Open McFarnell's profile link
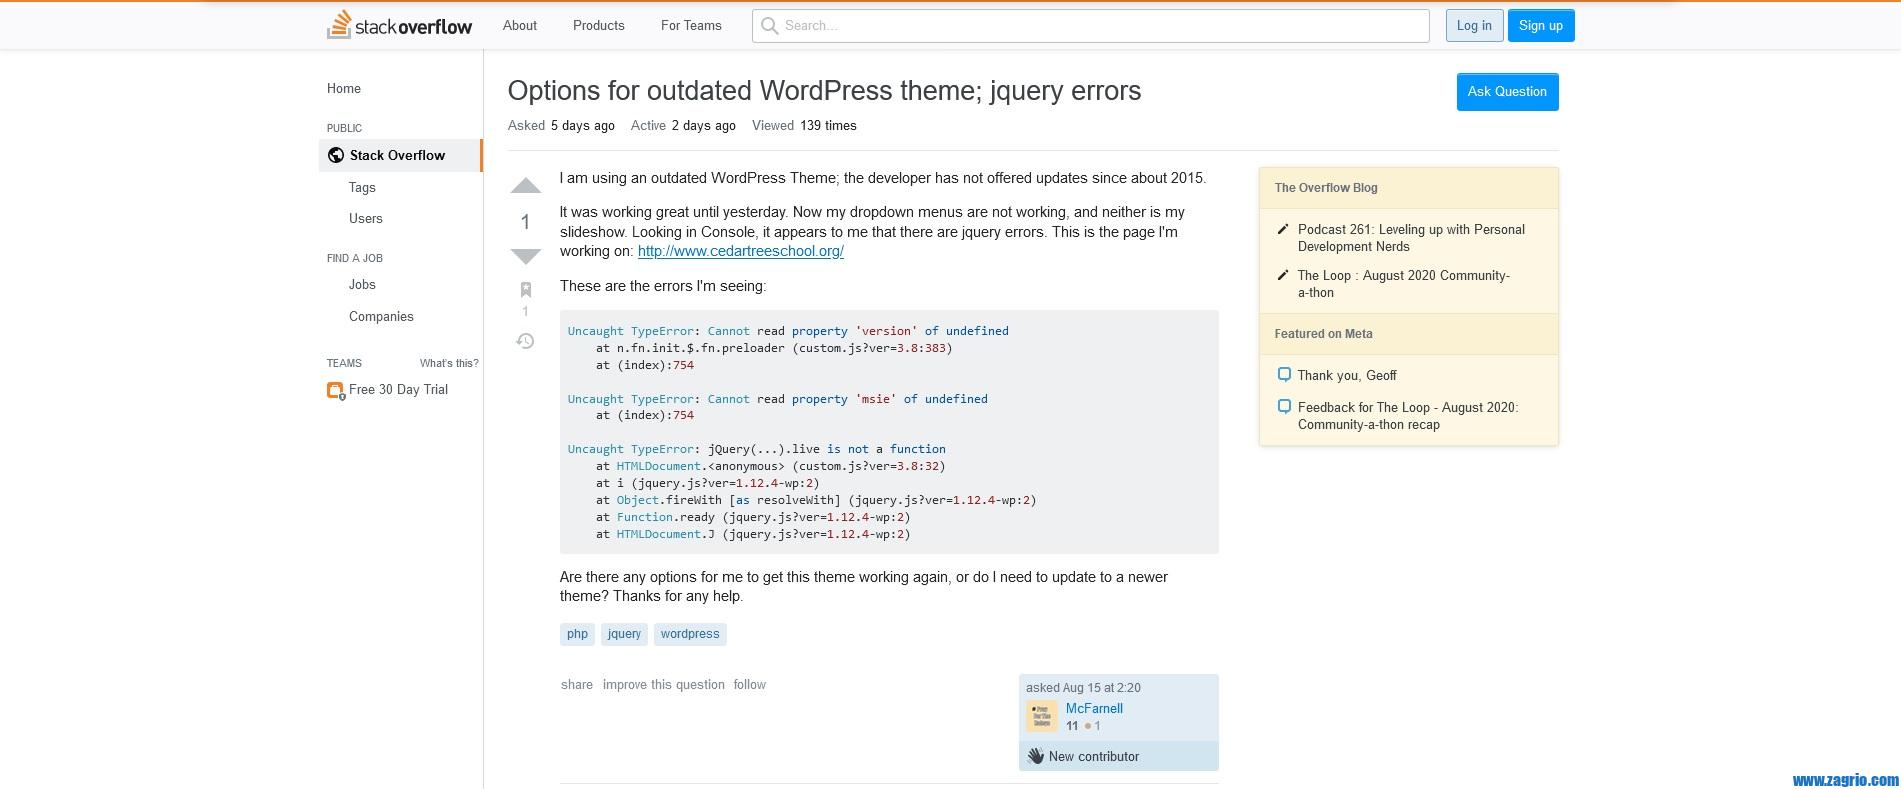The image size is (1901, 789). (x=1094, y=708)
